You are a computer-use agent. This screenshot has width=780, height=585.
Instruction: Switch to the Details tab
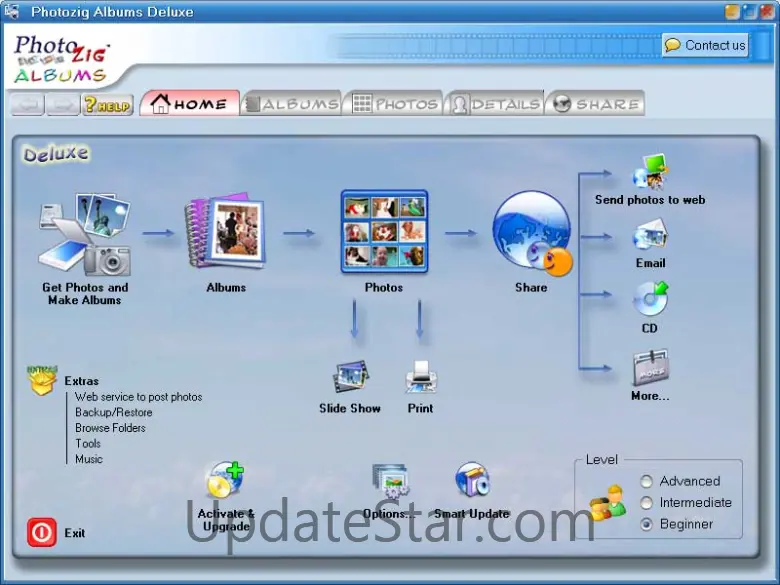[495, 103]
